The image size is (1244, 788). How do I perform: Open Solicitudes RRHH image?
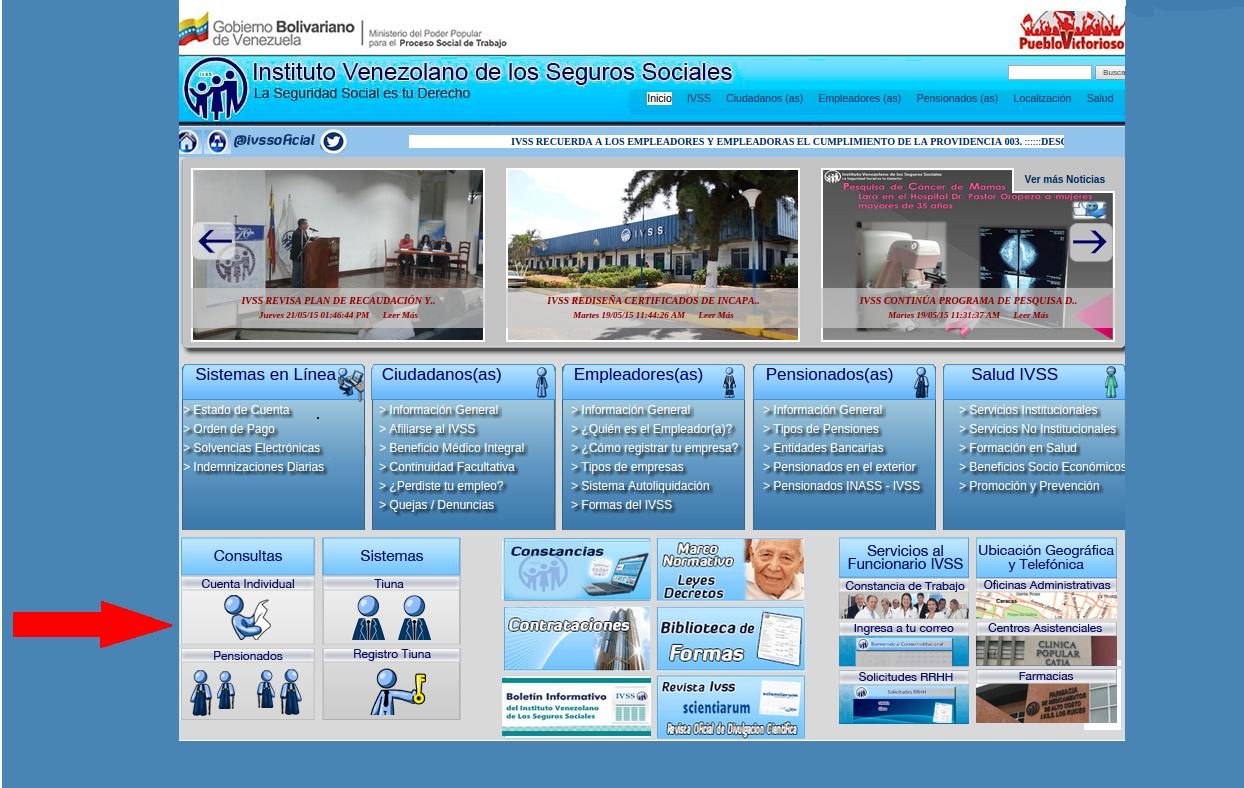click(904, 703)
